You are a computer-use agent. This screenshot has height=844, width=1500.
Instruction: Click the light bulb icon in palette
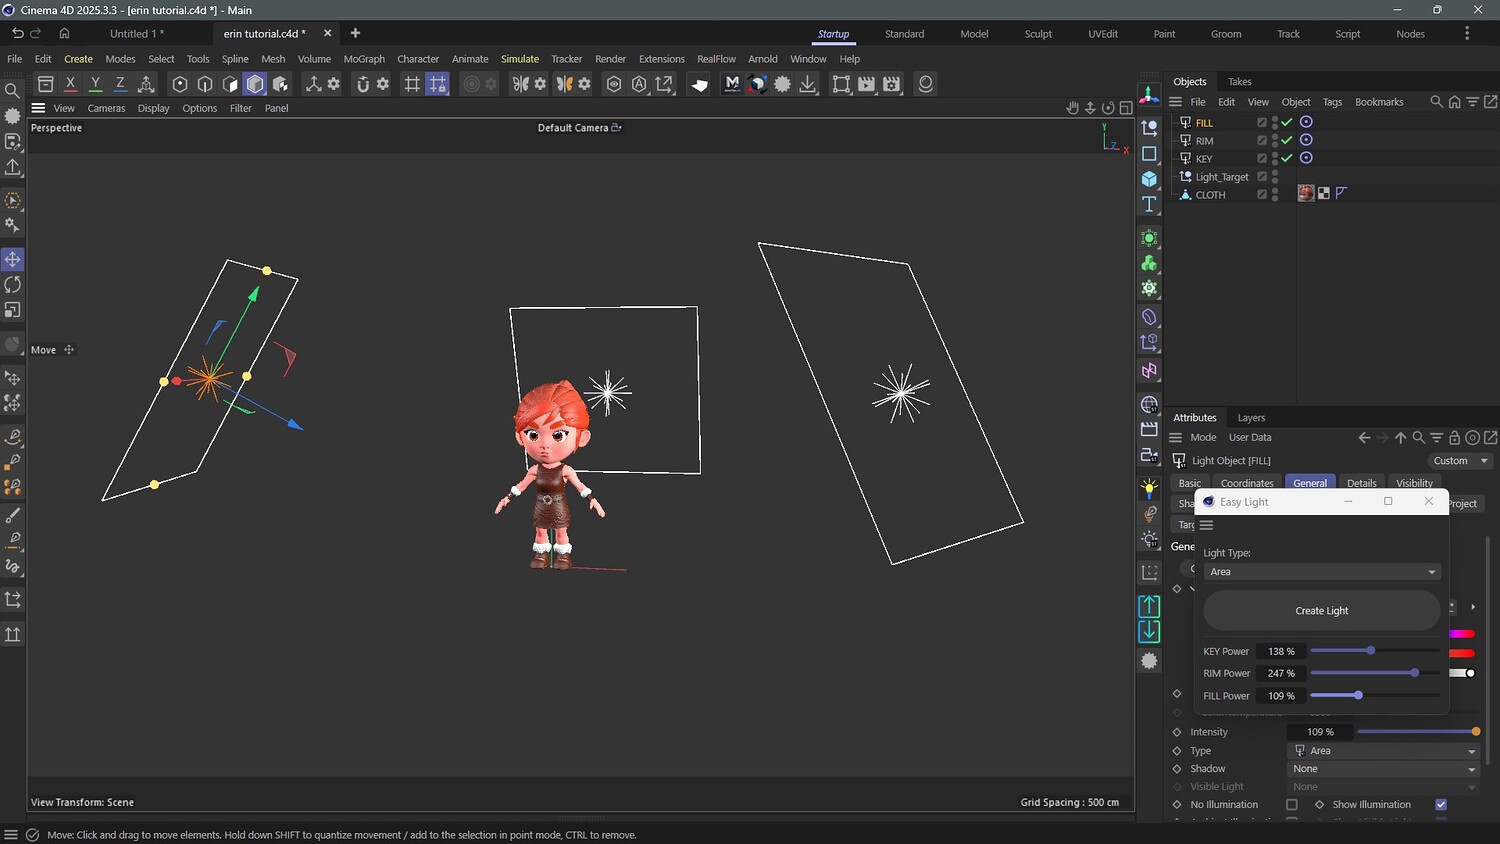click(1149, 489)
